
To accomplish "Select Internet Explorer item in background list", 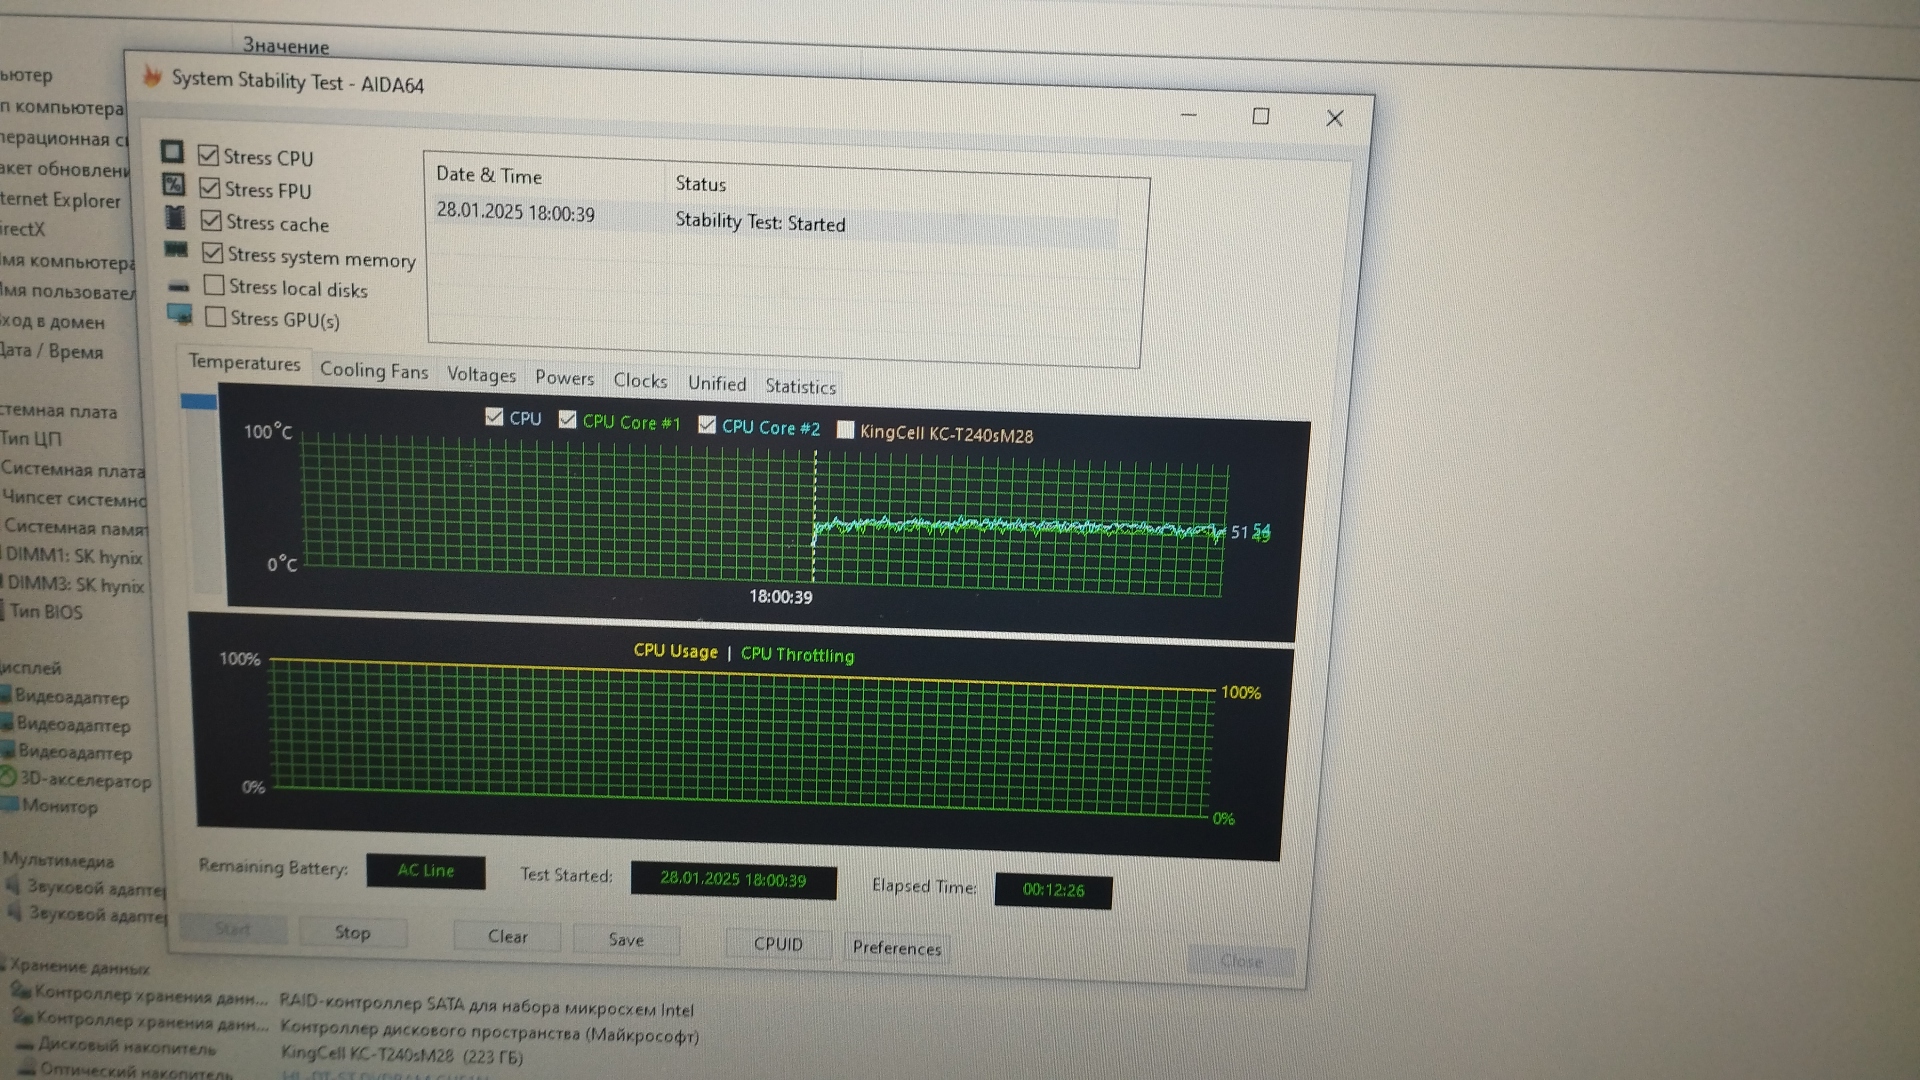I will pyautogui.click(x=60, y=200).
